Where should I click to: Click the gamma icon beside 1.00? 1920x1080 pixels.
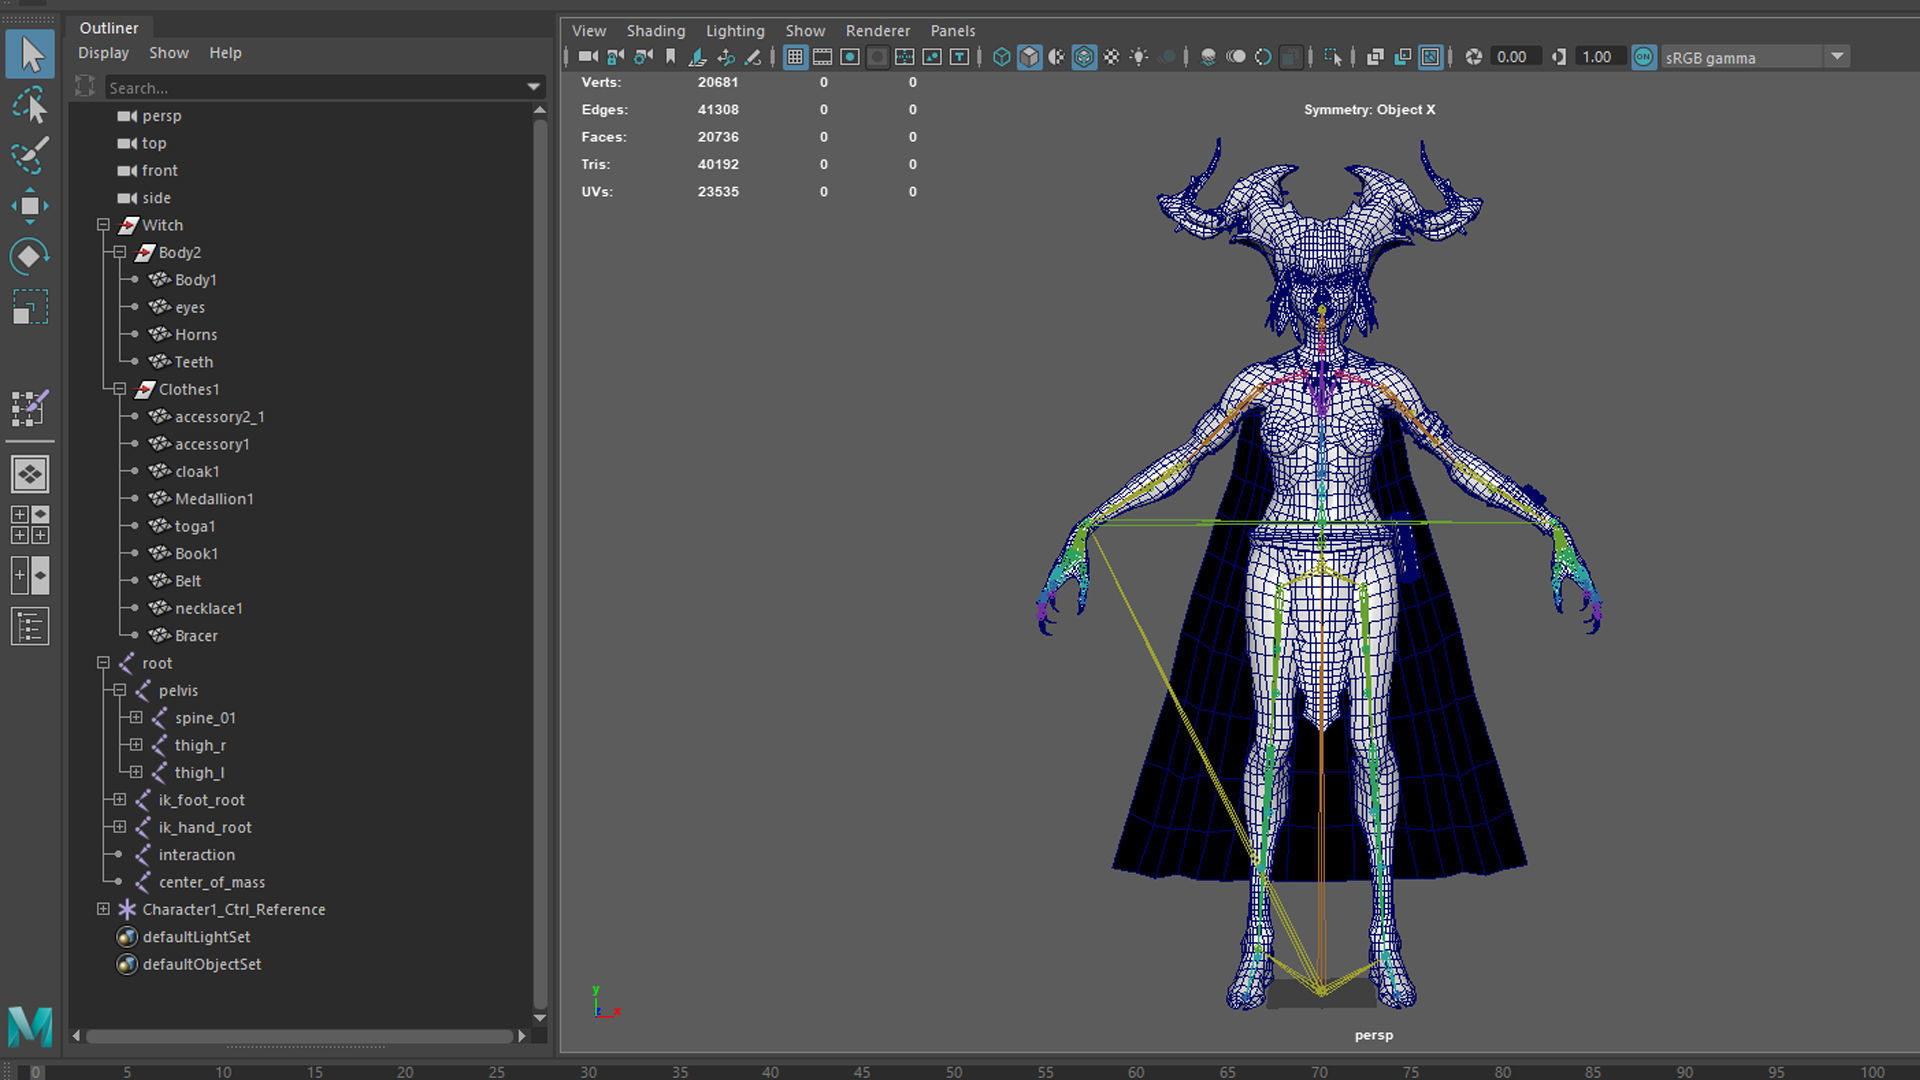point(1559,57)
